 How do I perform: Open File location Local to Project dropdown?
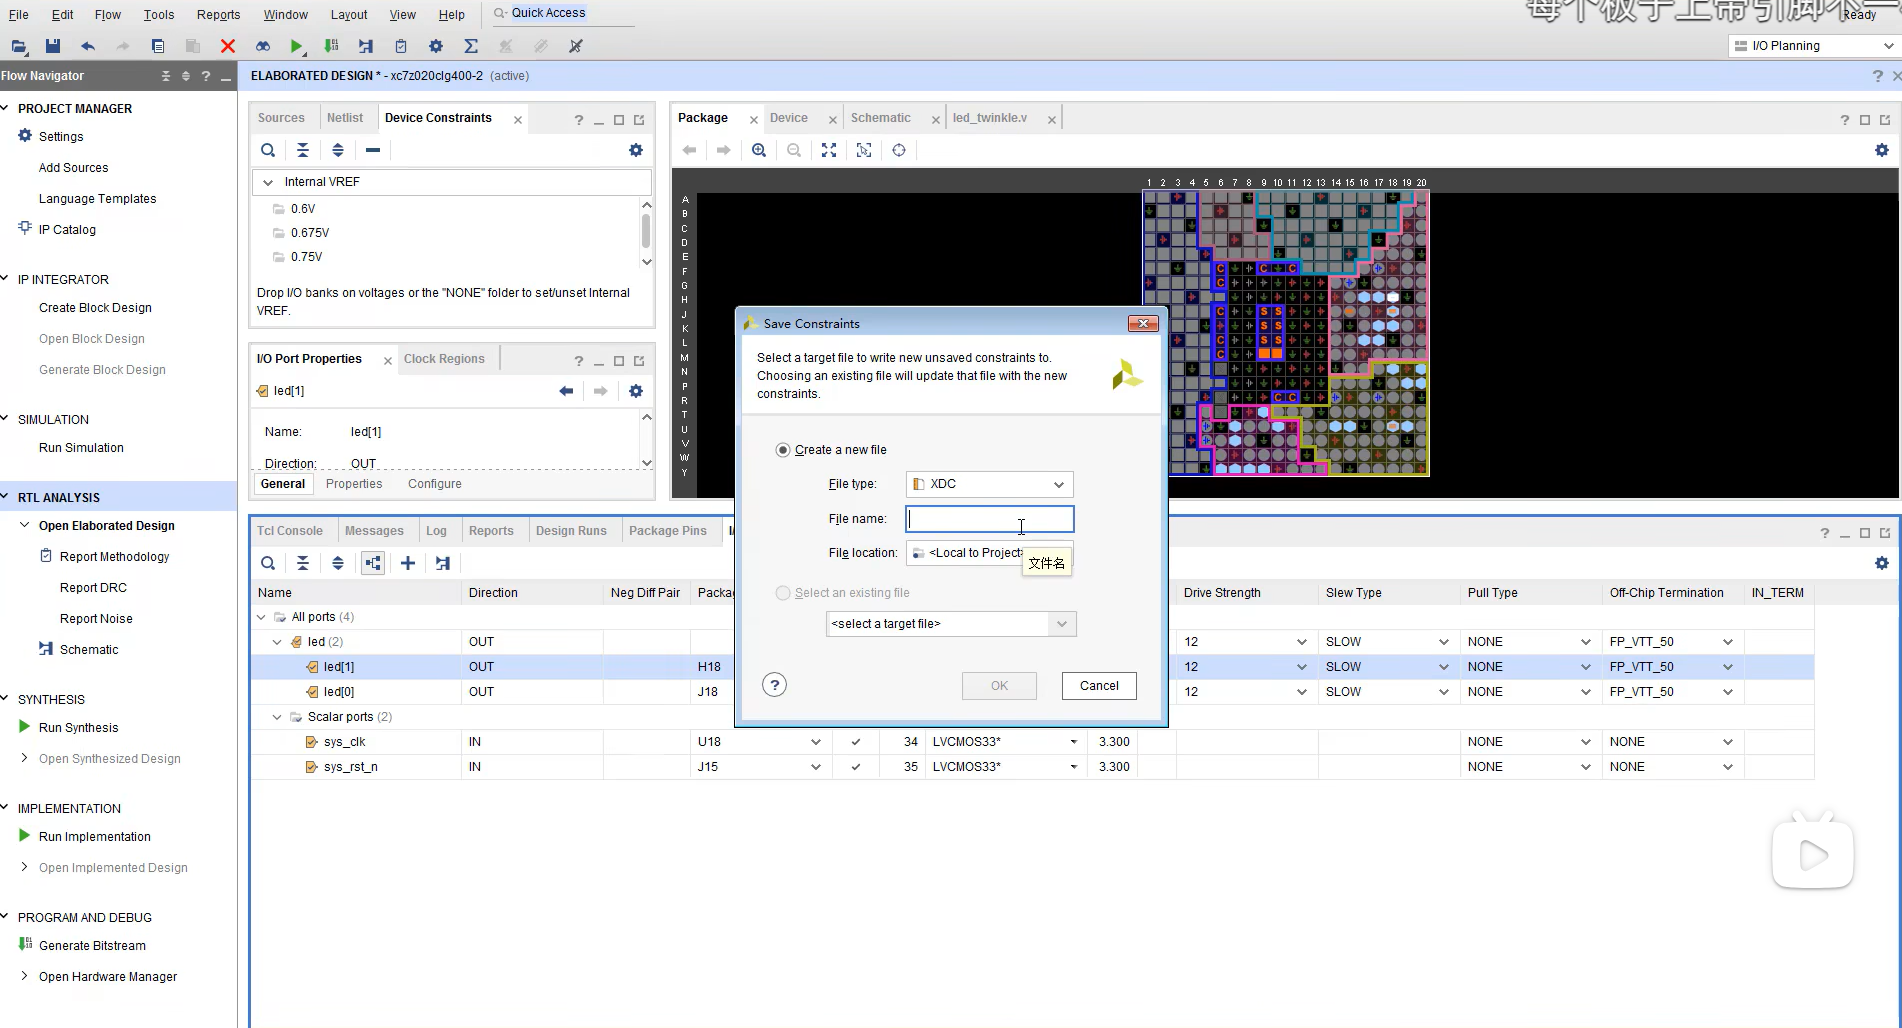pyautogui.click(x=990, y=553)
